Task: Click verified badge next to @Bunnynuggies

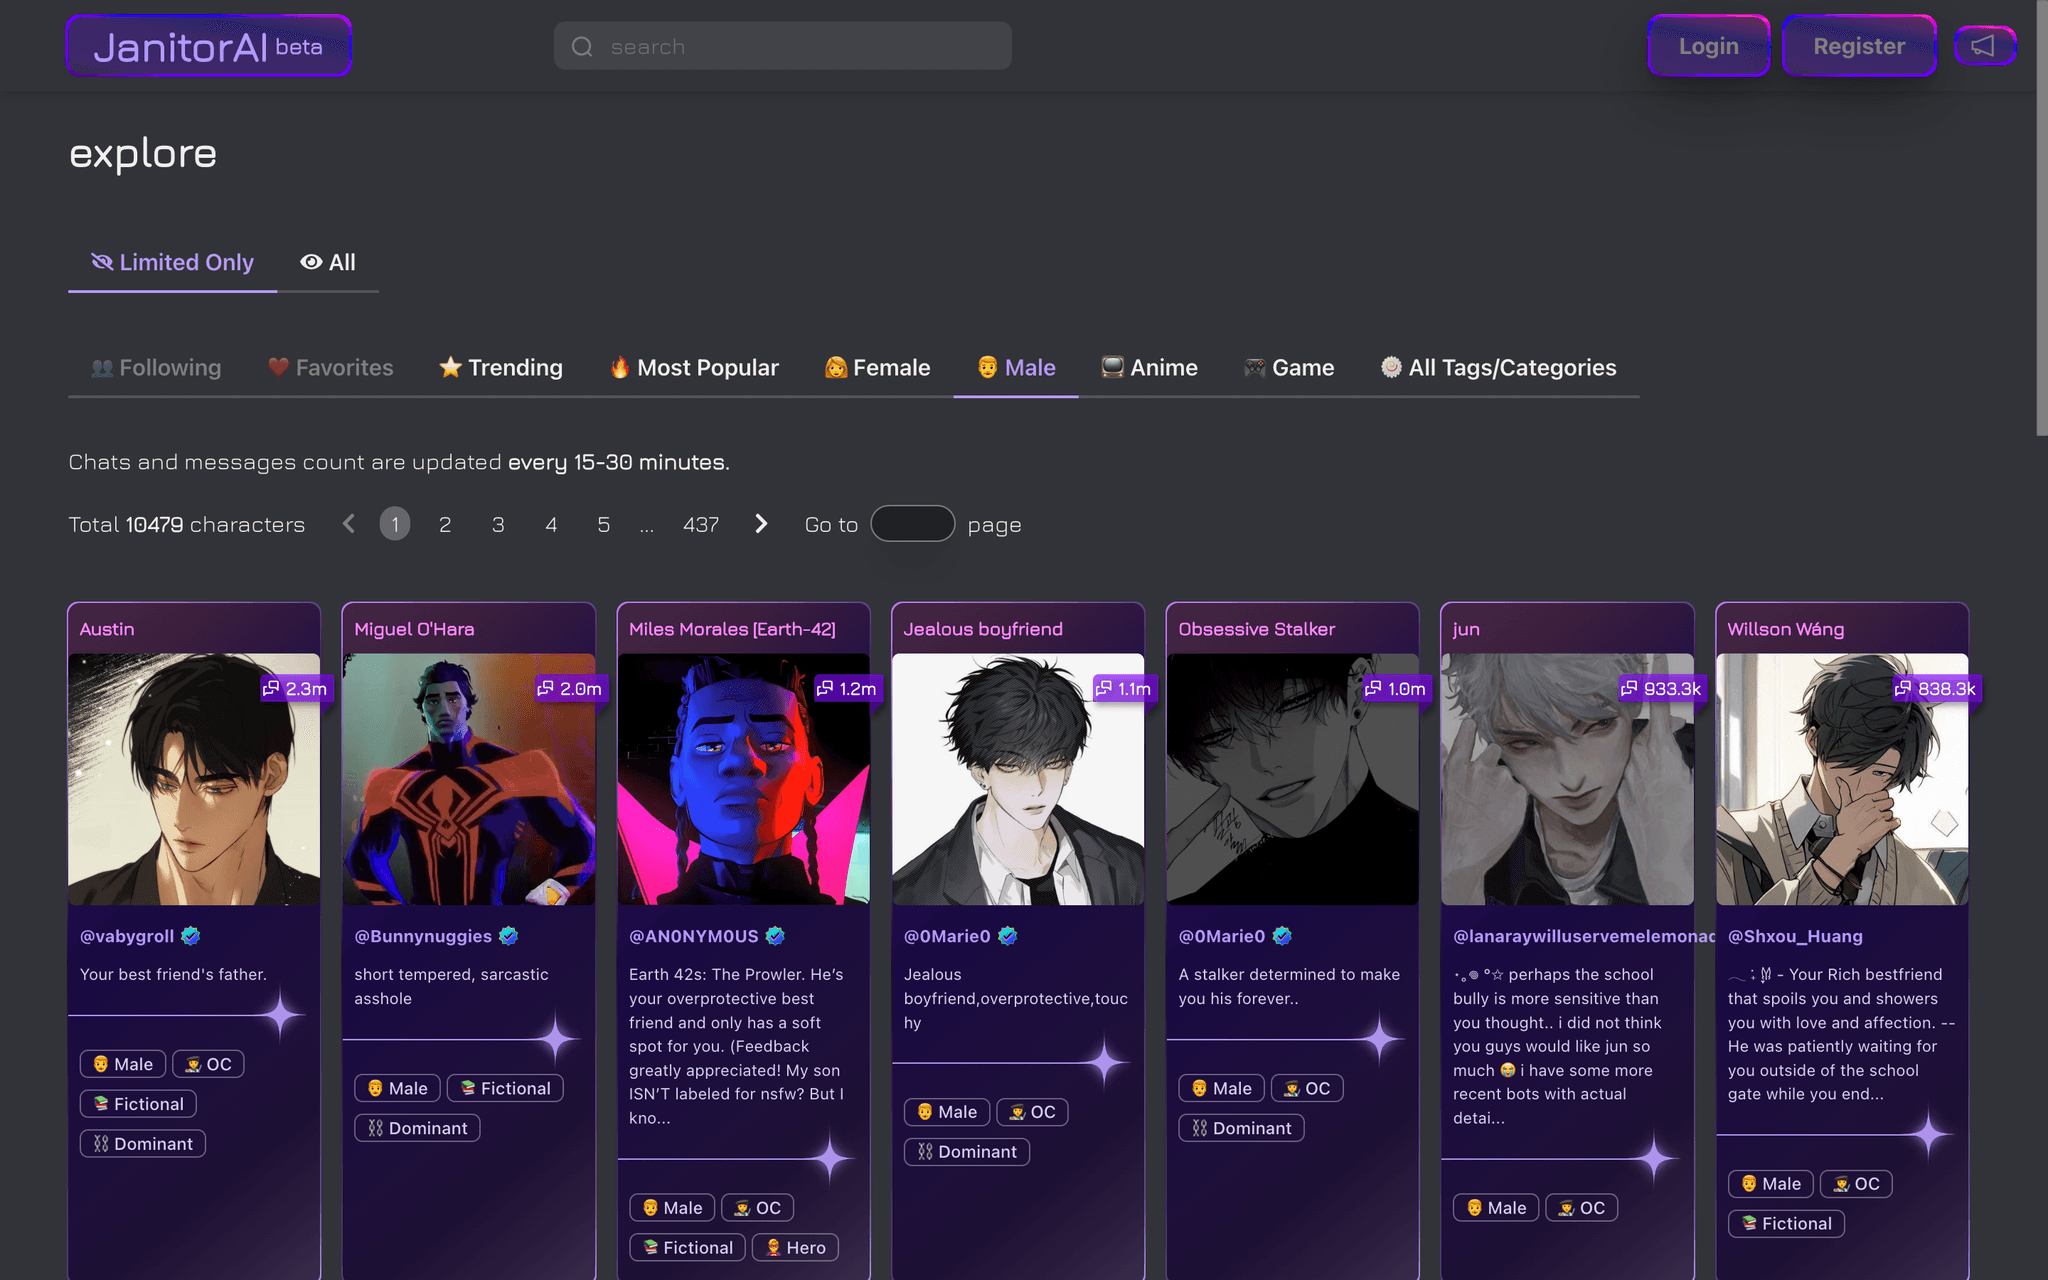Action: click(x=509, y=936)
